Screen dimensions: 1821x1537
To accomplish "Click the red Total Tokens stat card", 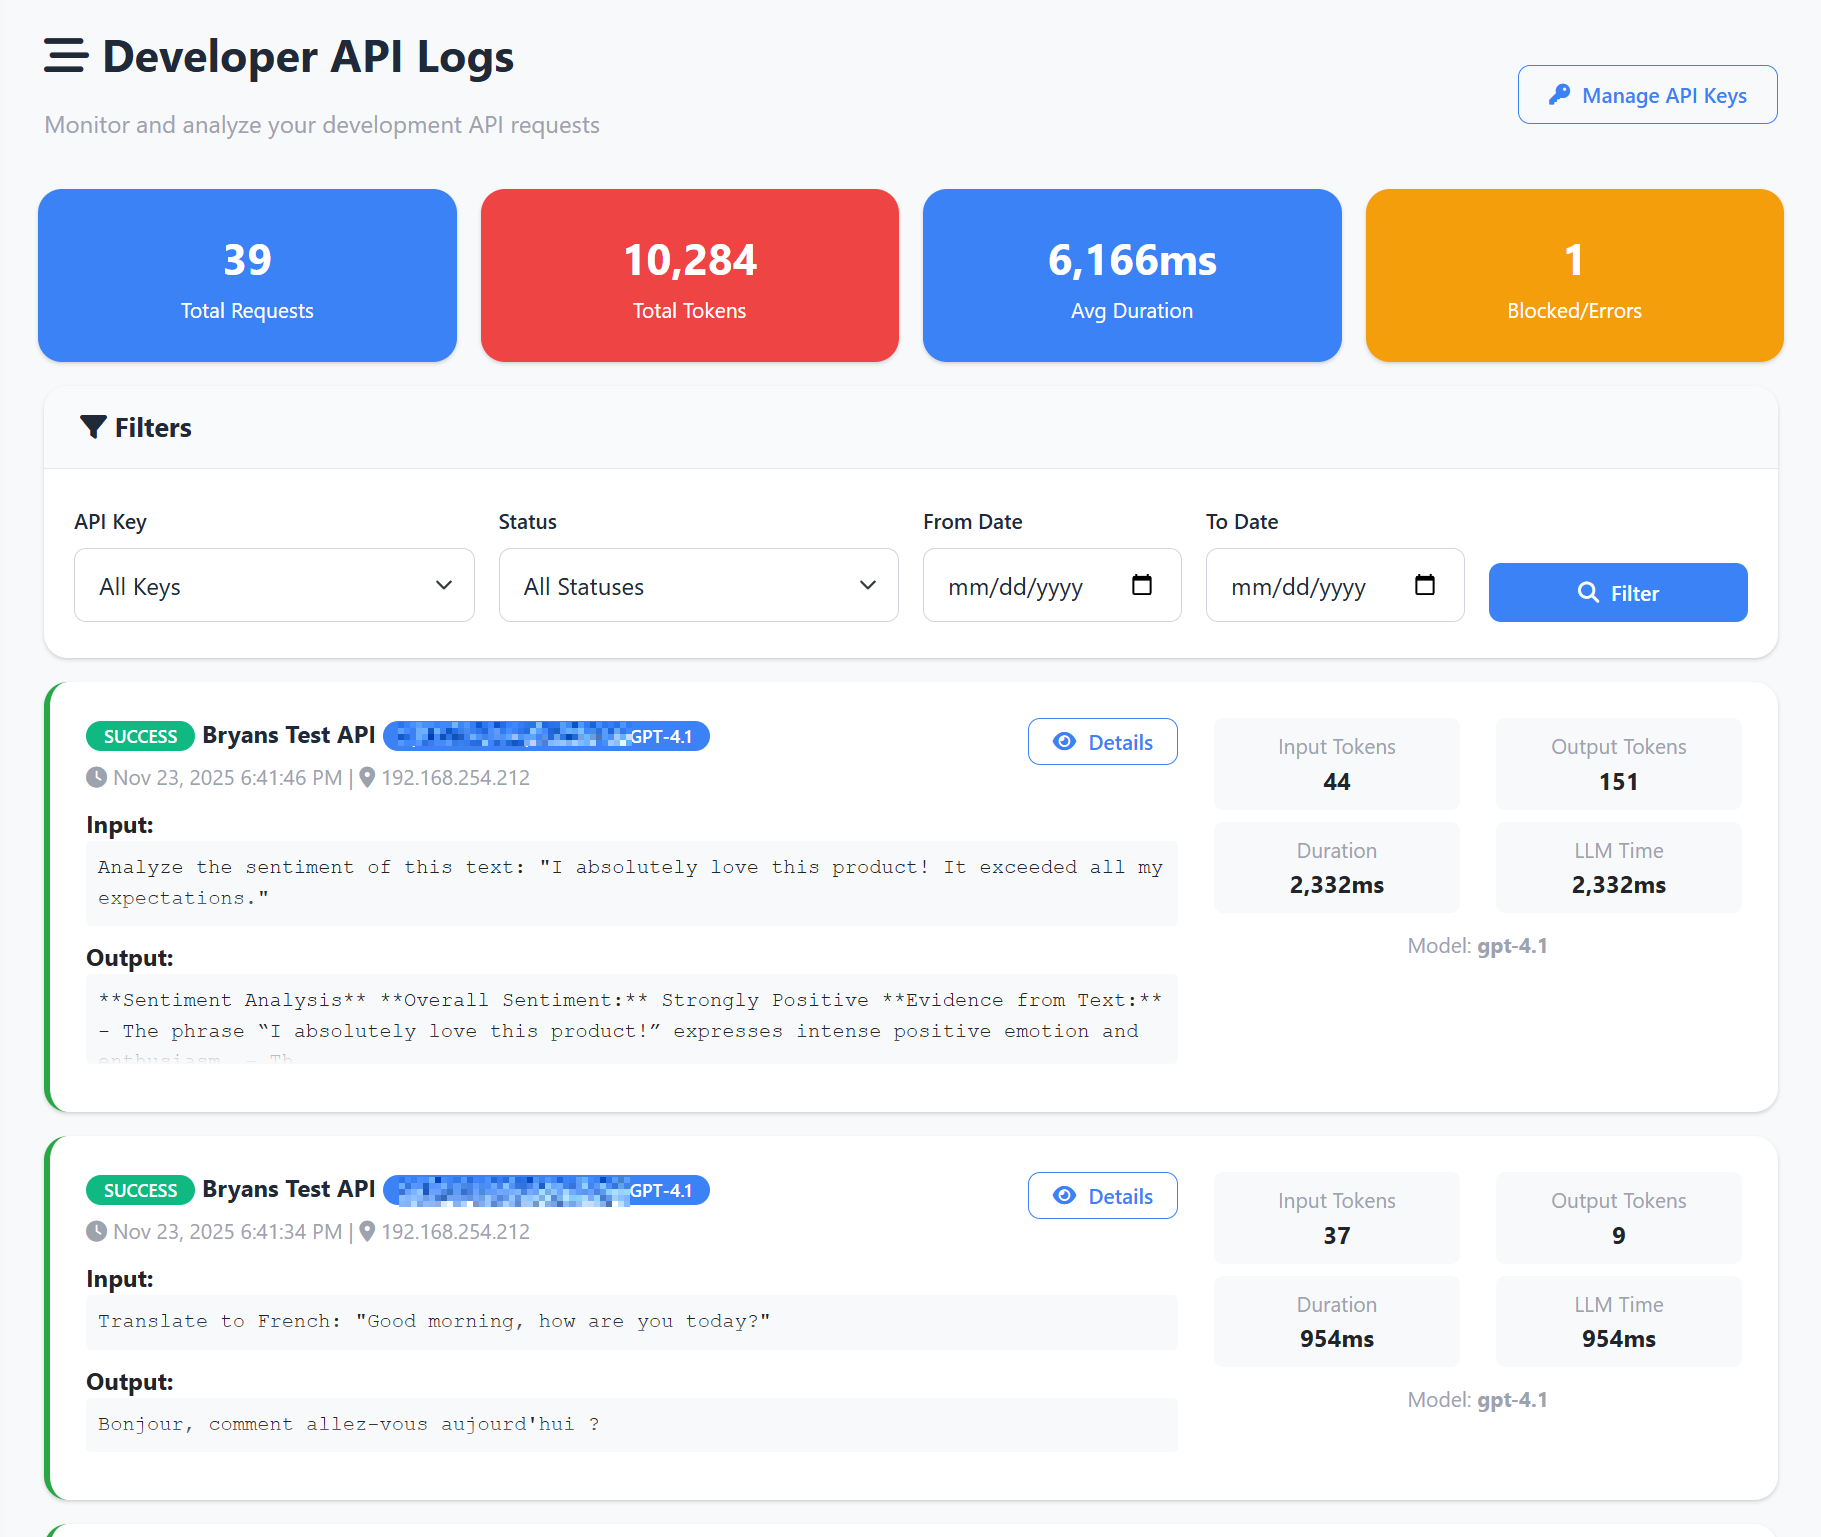I will (x=689, y=275).
